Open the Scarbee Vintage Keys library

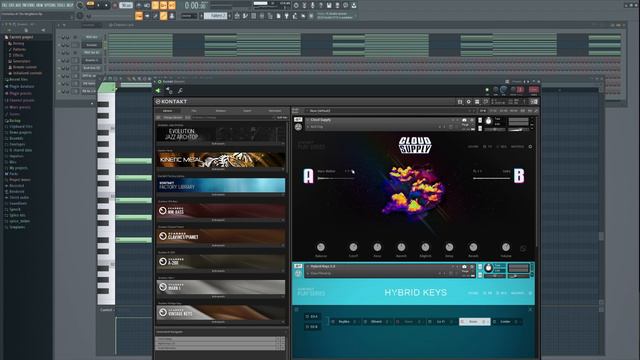pos(221,313)
